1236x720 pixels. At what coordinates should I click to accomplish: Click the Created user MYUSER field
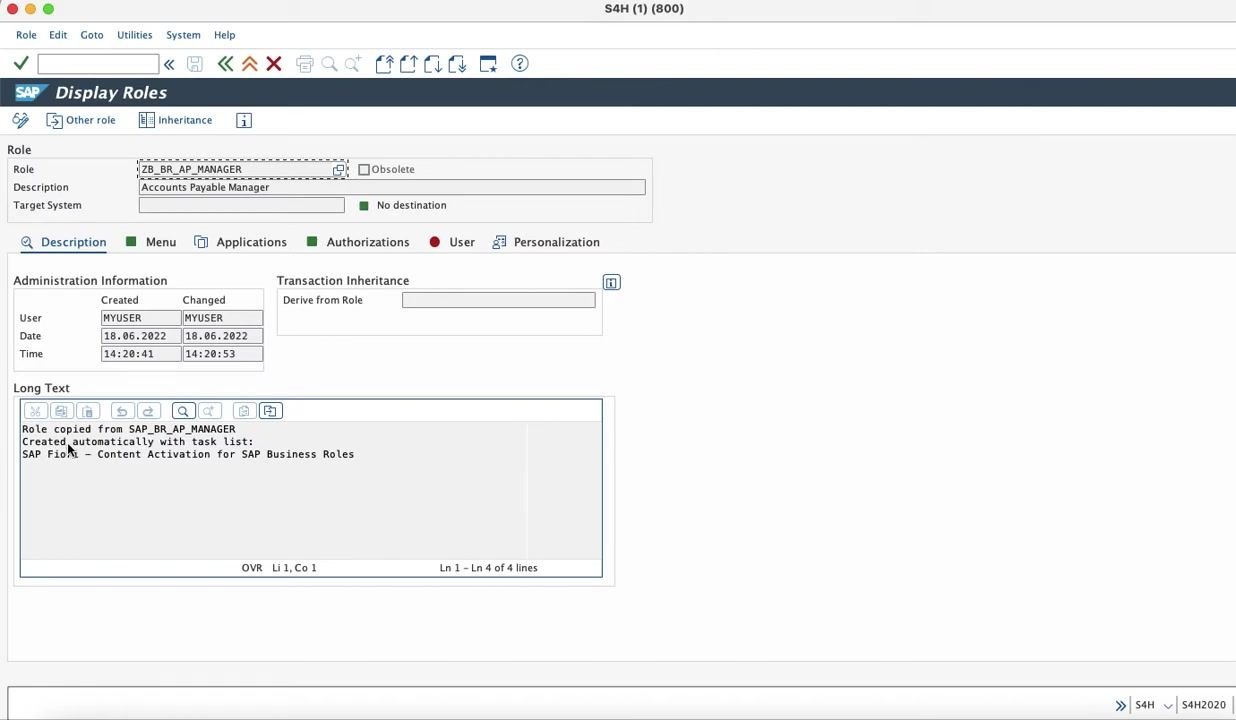click(x=141, y=318)
